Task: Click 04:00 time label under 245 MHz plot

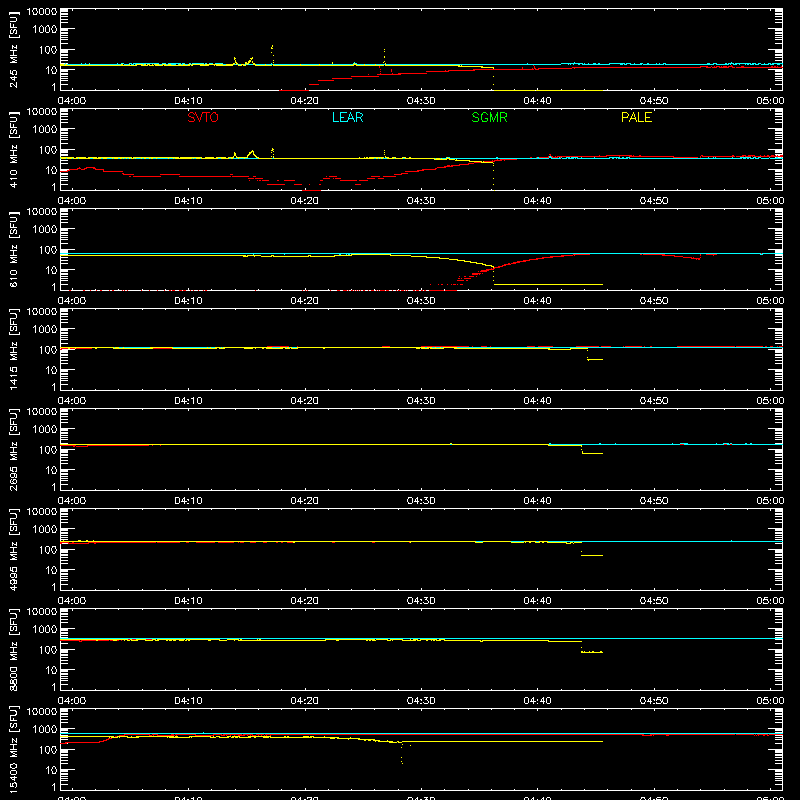Action: click(x=71, y=101)
